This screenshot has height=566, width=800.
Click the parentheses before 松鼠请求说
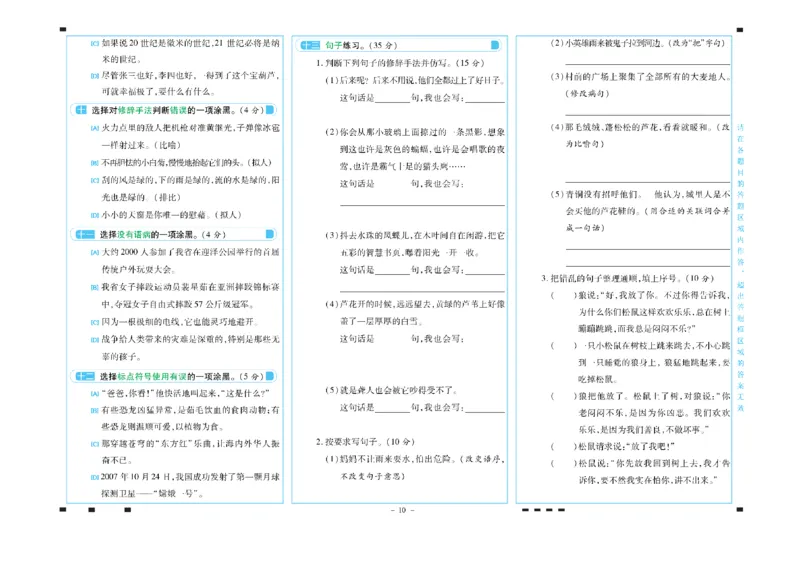coord(564,447)
